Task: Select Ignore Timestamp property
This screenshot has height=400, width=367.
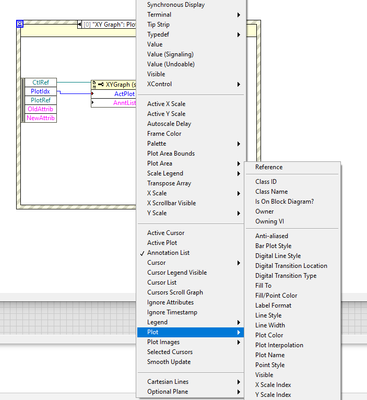Action: [191, 312]
